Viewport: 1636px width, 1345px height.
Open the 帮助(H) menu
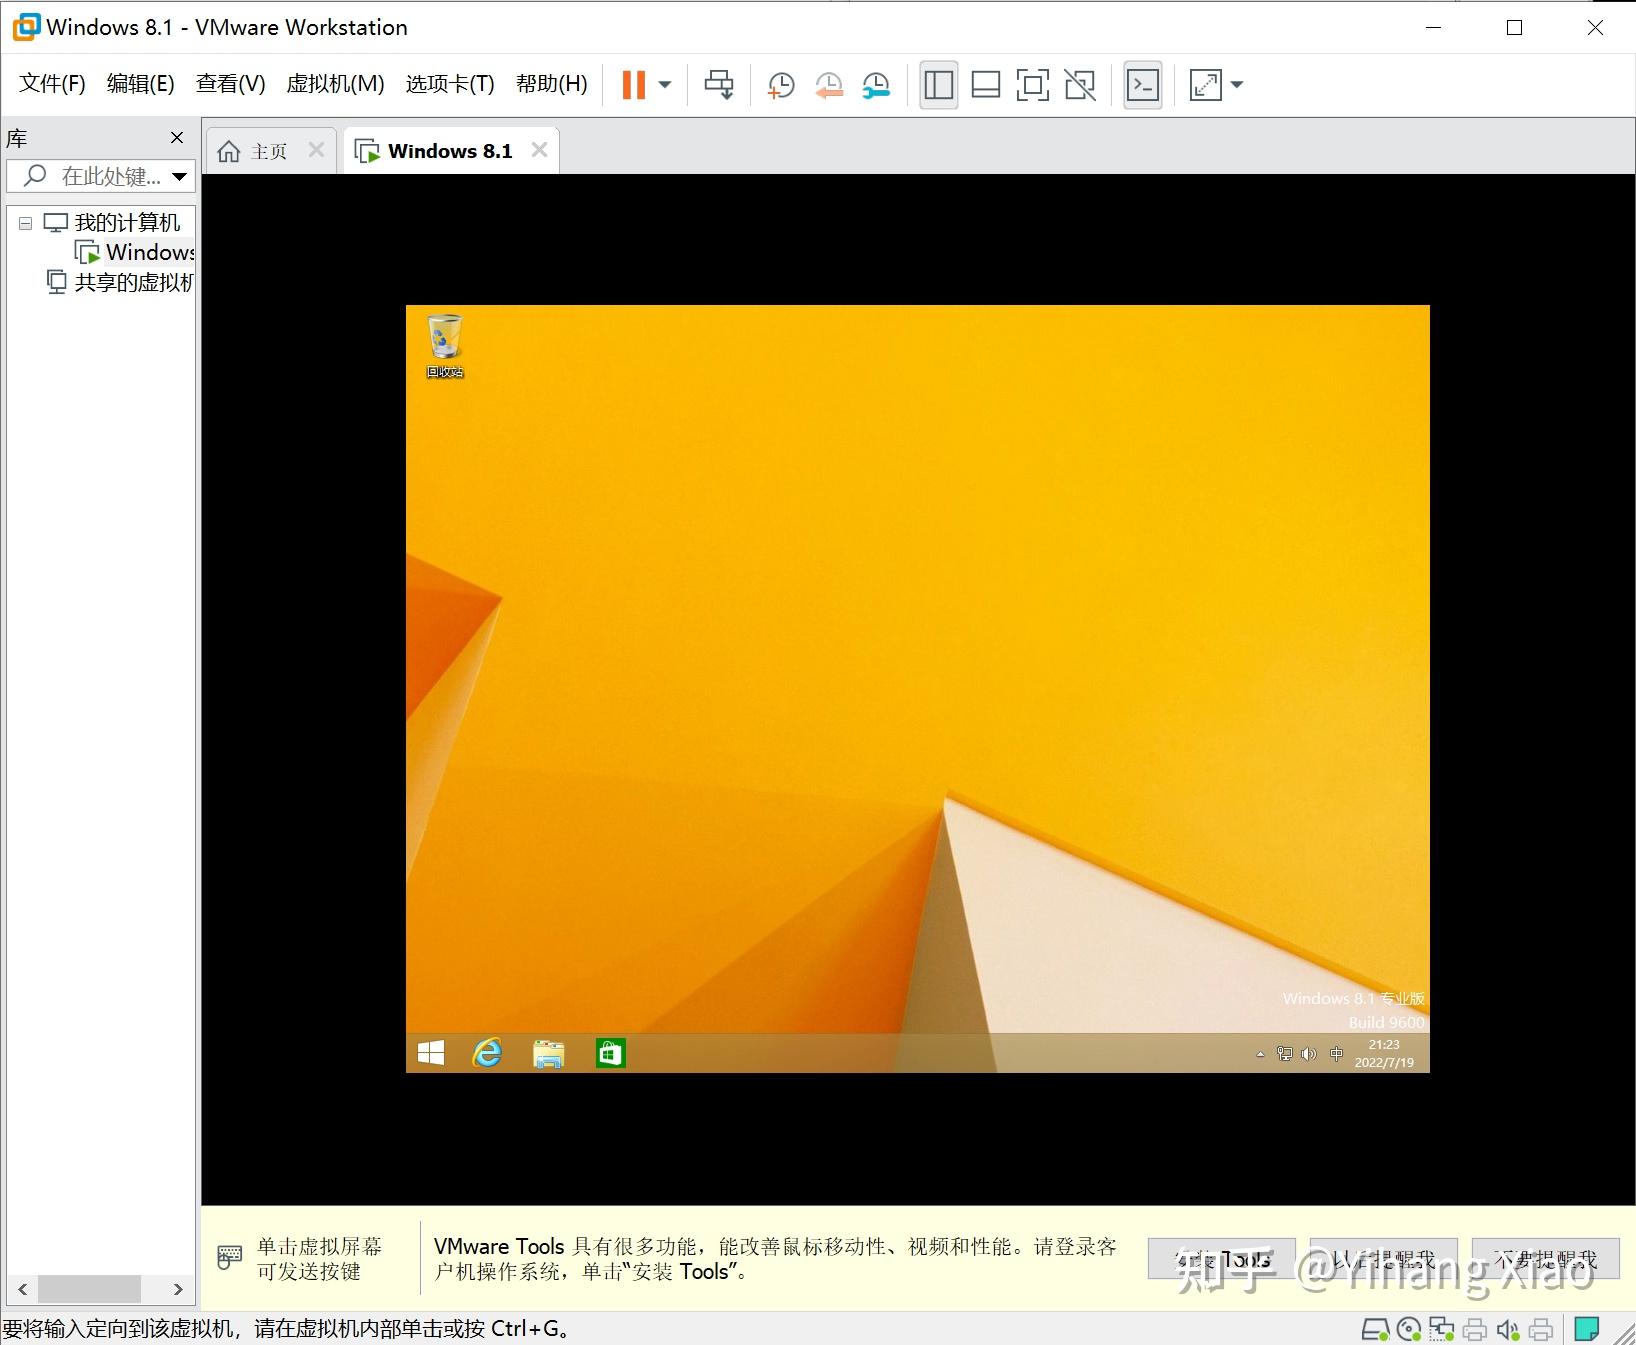551,84
